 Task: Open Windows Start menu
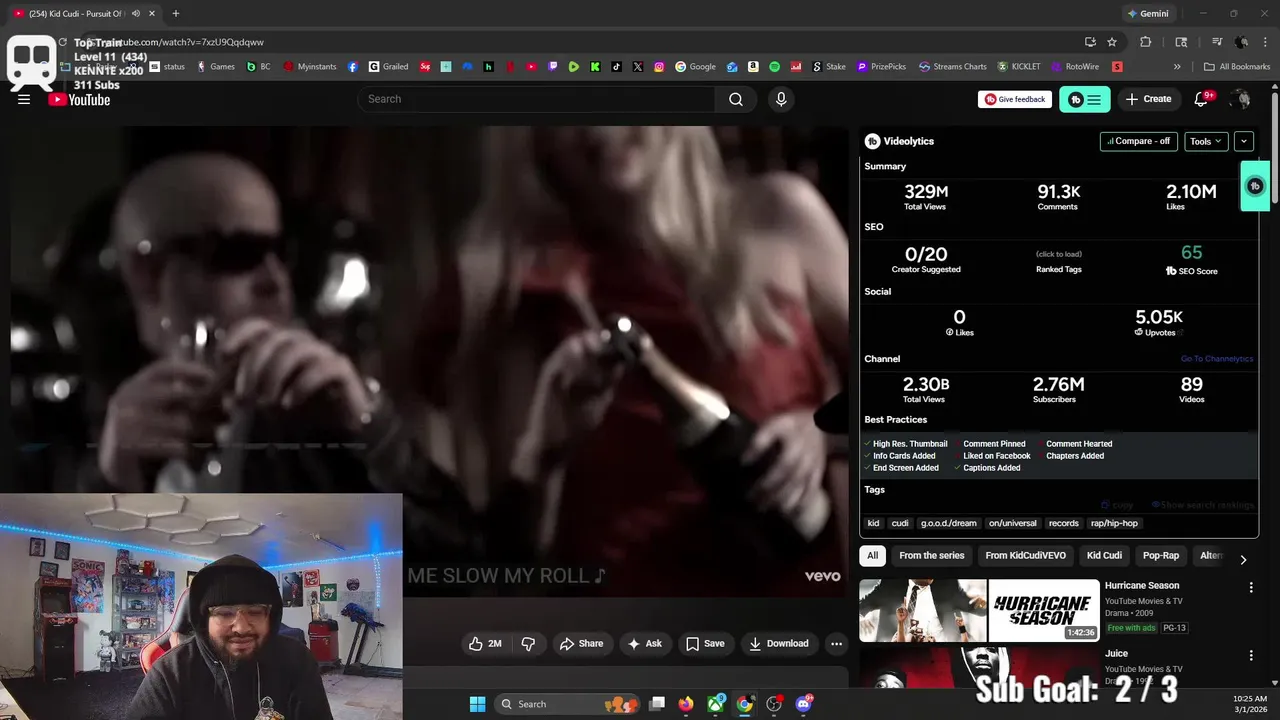pos(477,704)
